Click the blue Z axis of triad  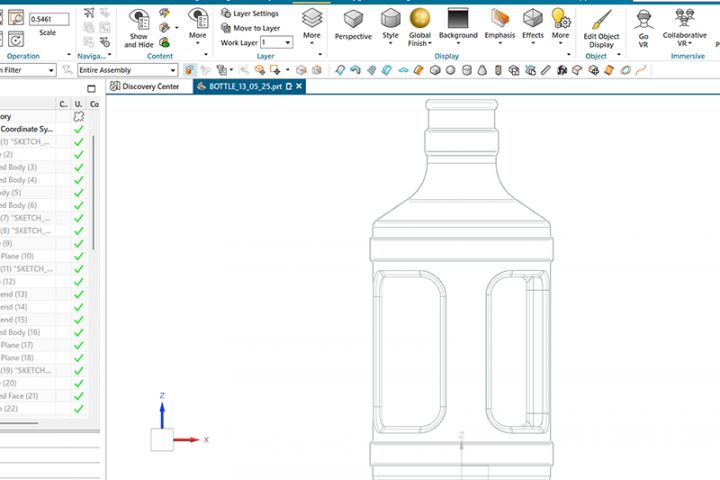[x=162, y=415]
